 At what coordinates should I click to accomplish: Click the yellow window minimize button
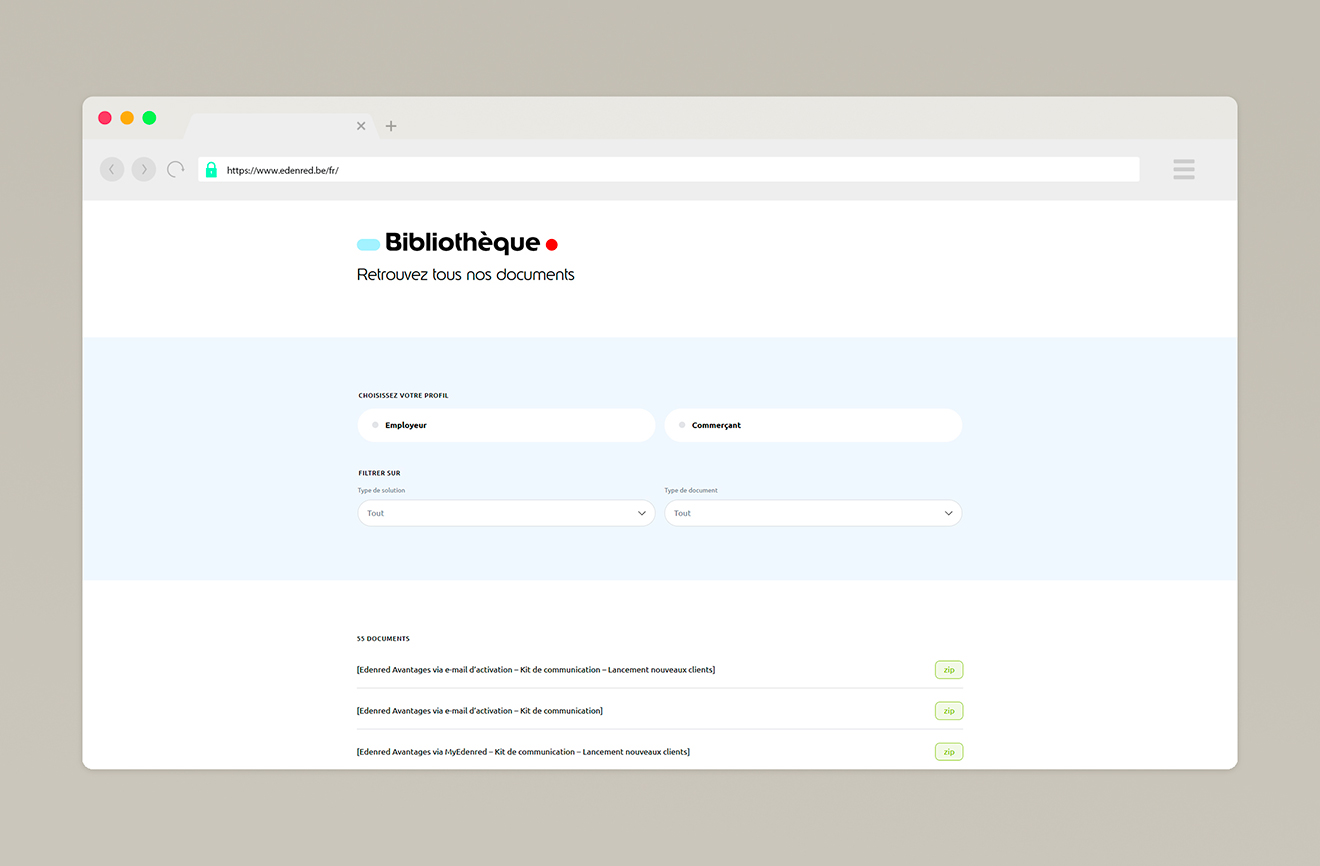click(x=127, y=118)
